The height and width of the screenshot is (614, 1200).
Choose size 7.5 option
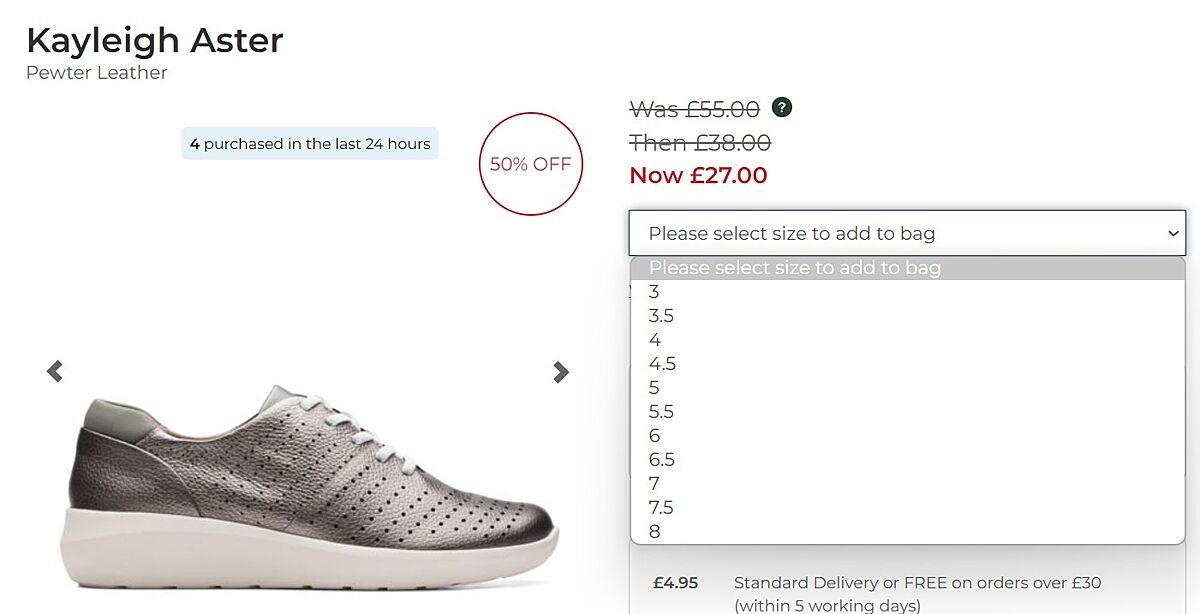coord(661,508)
